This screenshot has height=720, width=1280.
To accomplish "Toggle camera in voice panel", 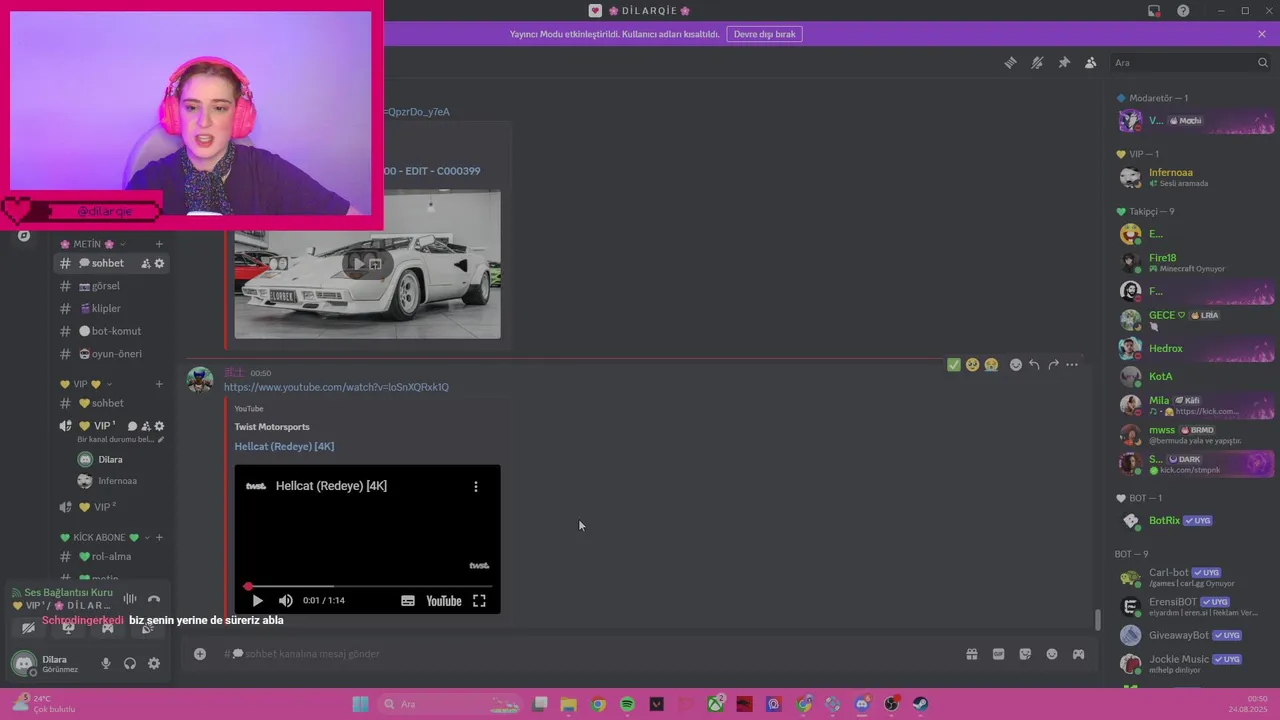I will point(28,628).
